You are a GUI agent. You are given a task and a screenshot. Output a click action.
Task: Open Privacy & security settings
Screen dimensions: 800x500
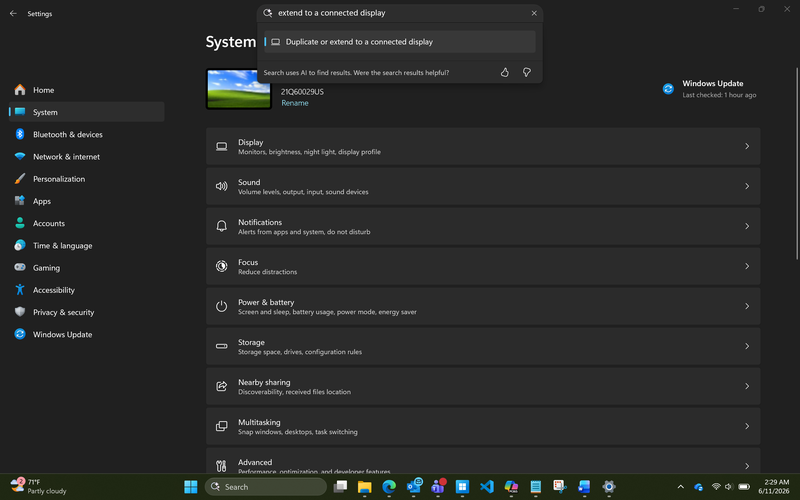tap(87, 312)
